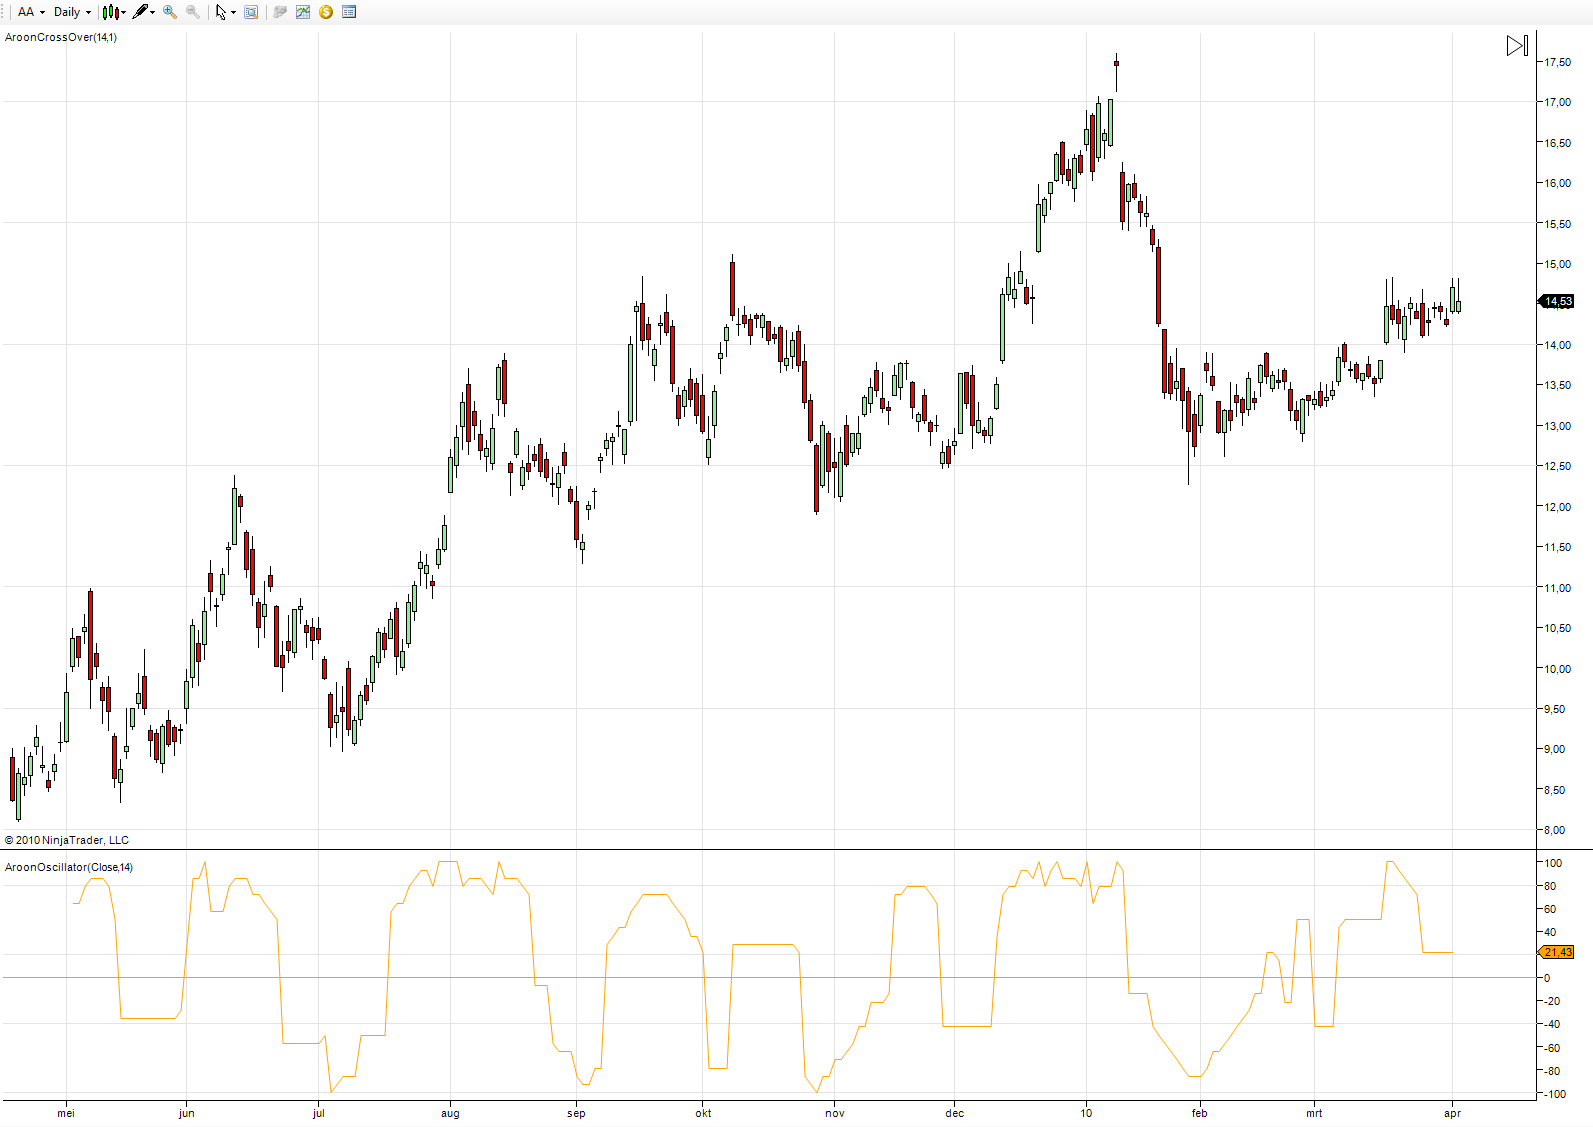Viewport: 1593px width, 1127px height.
Task: Click the greyed strategies icon
Action: click(x=280, y=12)
